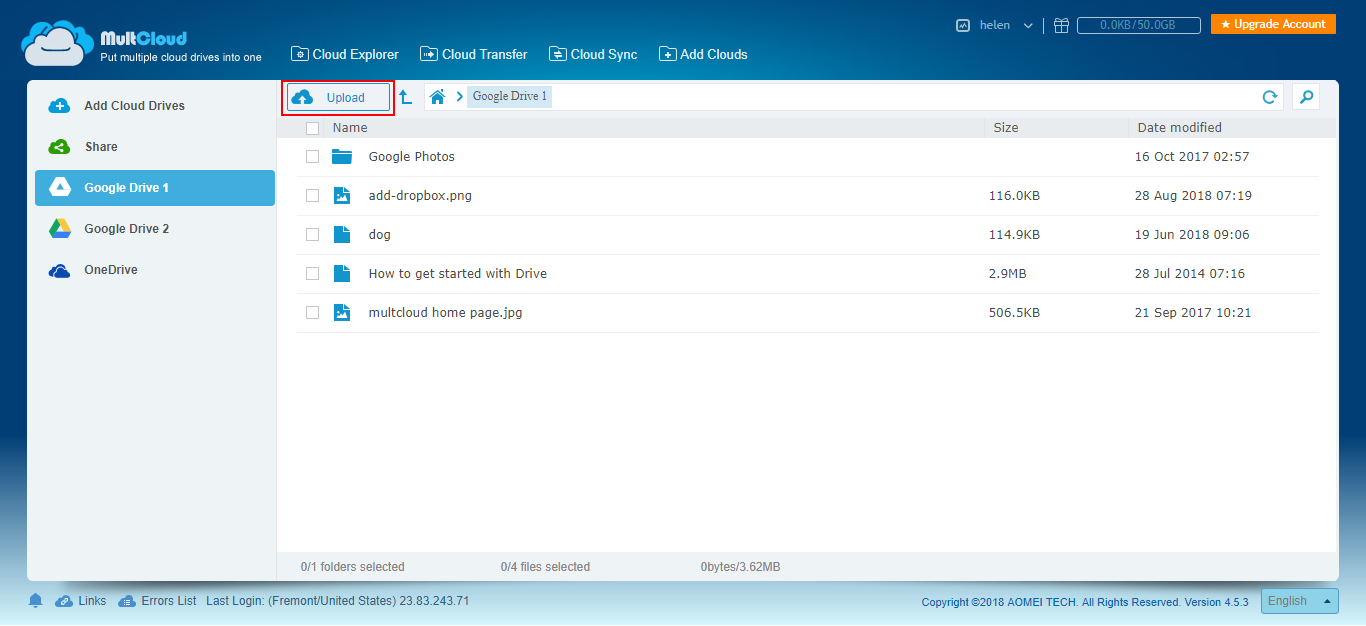Click the How to get started file icon
This screenshot has width=1366, height=626.
[x=342, y=273]
